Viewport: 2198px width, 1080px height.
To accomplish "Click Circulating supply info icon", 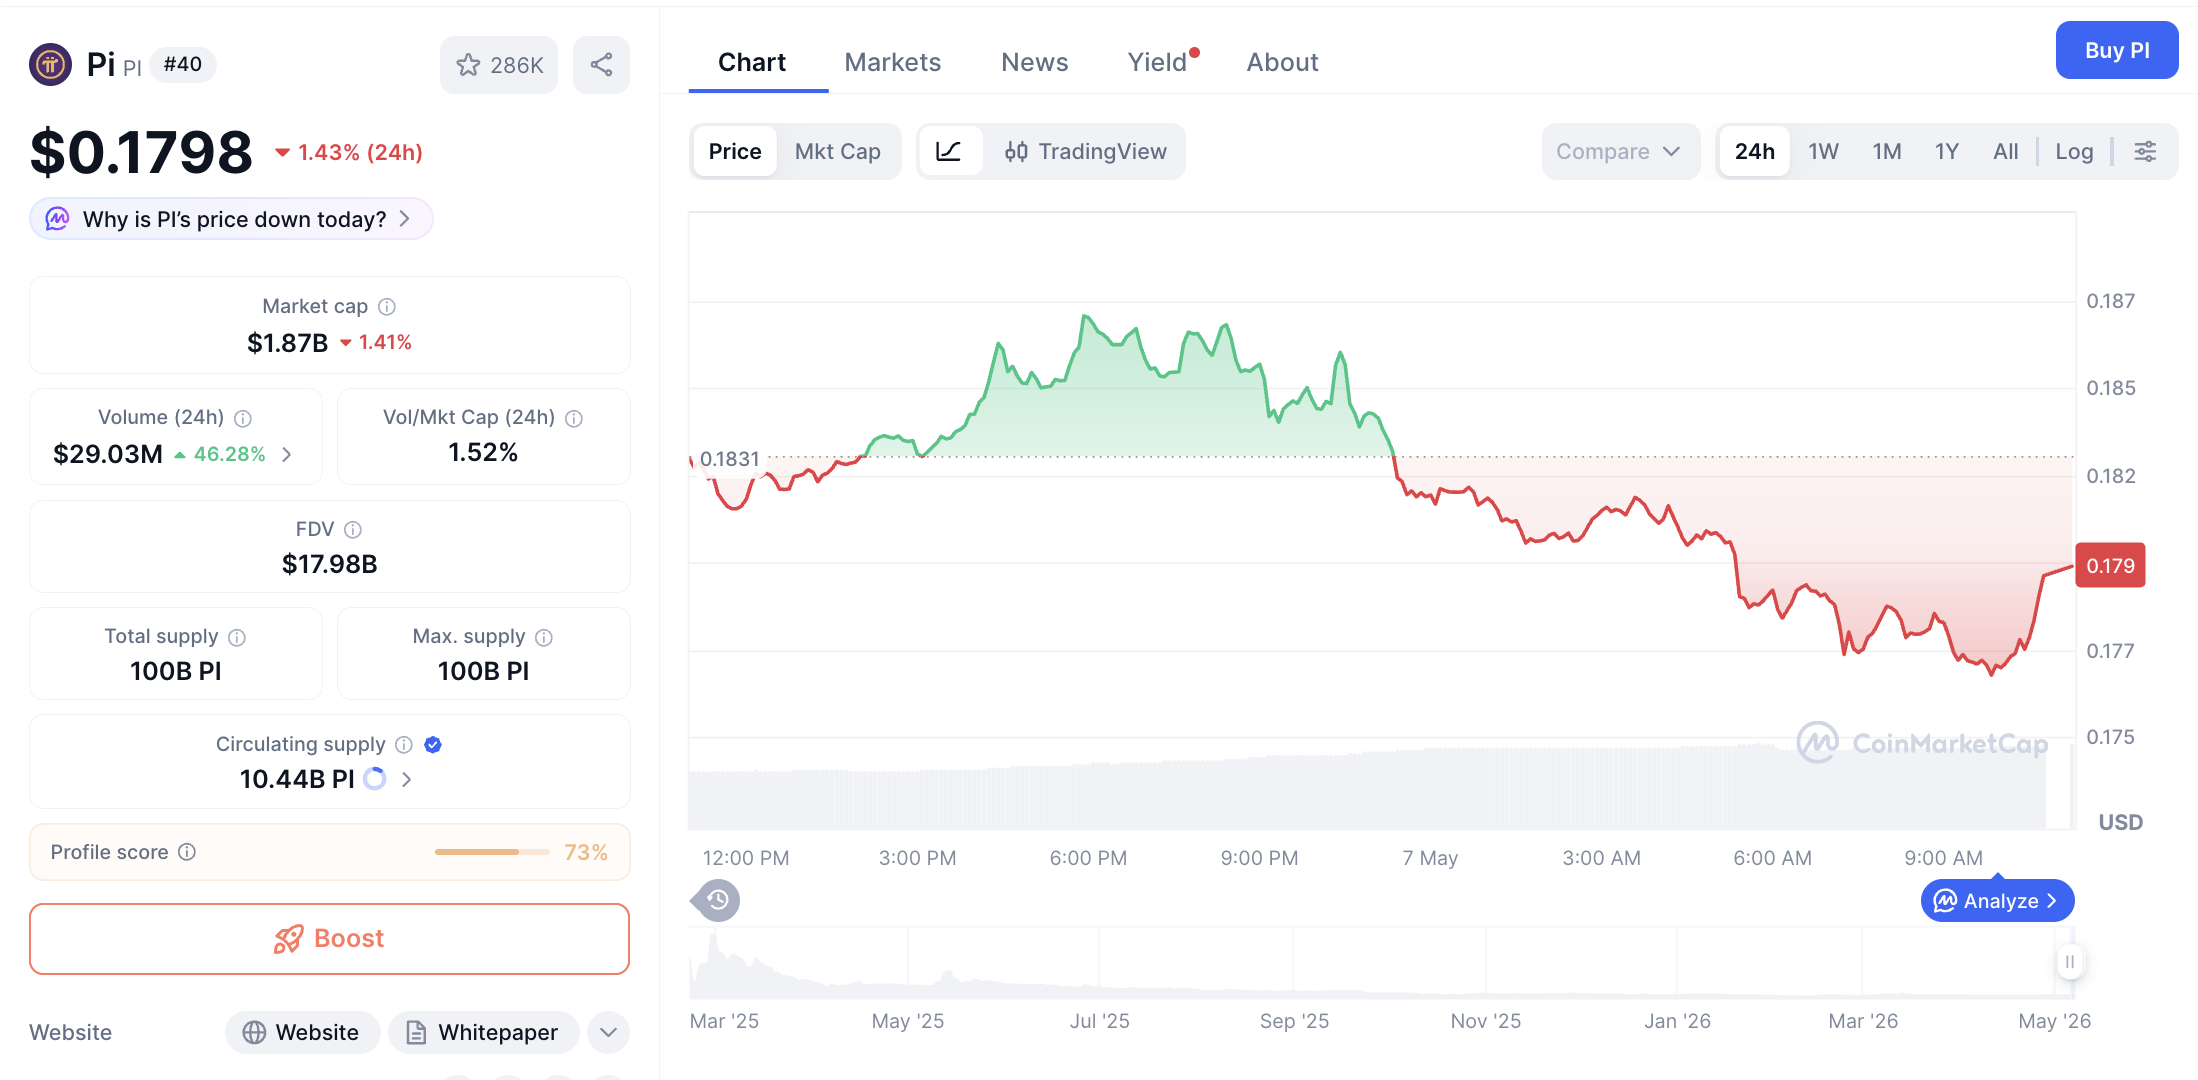I will 404,745.
